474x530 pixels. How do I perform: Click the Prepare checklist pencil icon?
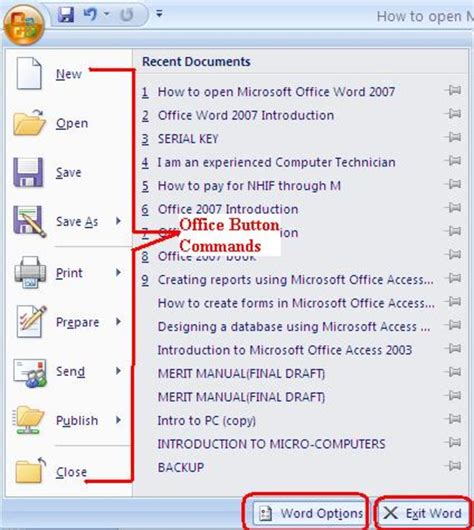(x=31, y=321)
